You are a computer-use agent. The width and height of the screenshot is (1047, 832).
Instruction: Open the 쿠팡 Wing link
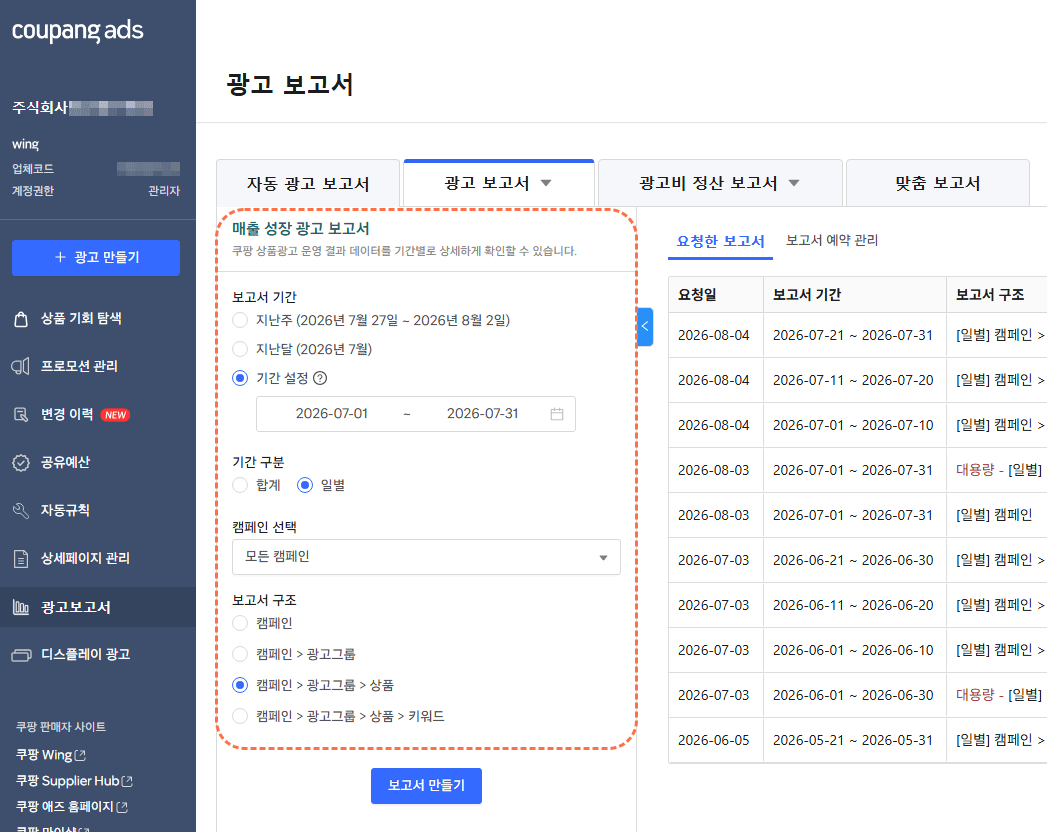point(43,755)
